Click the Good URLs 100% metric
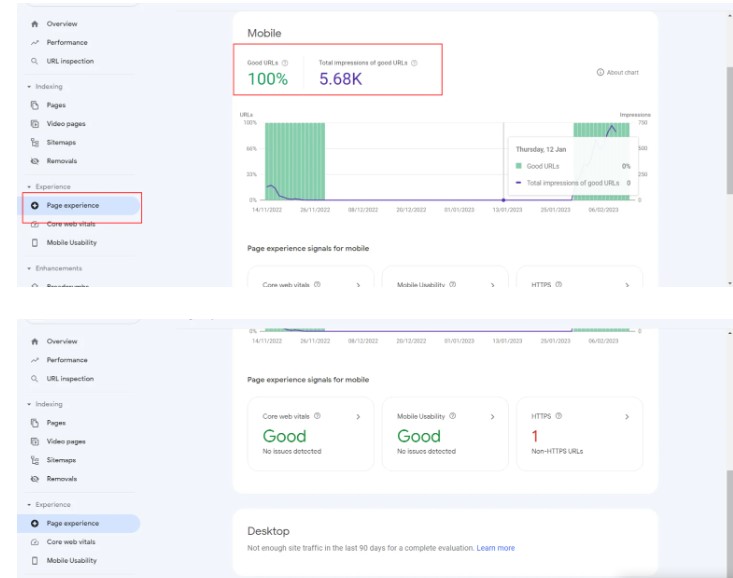This screenshot has width=733, height=578. [x=267, y=79]
